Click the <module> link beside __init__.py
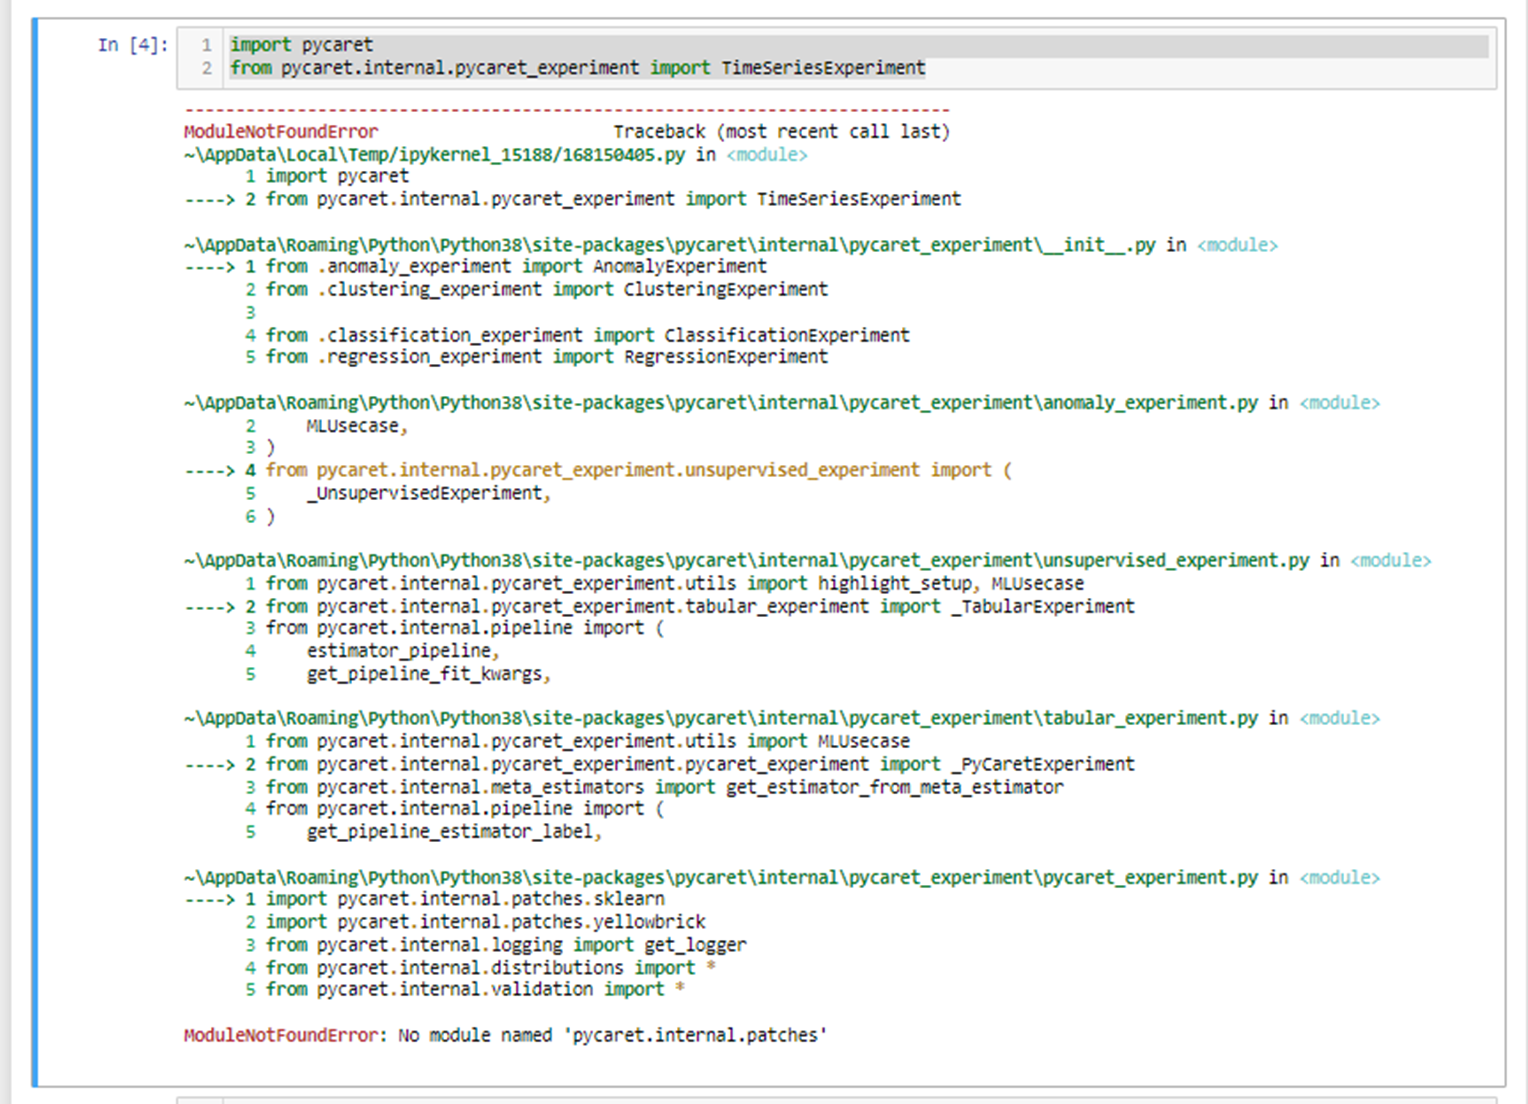Viewport: 1528px width, 1104px height. pyautogui.click(x=1237, y=244)
